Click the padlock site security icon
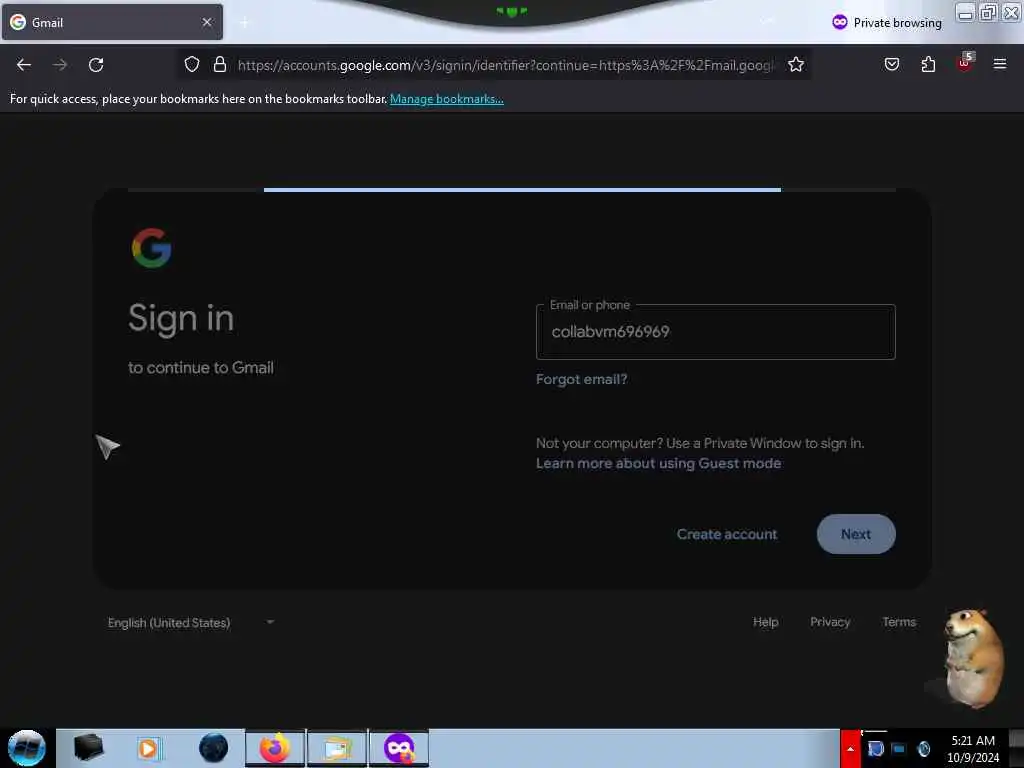This screenshot has height=768, width=1024. click(x=220, y=64)
